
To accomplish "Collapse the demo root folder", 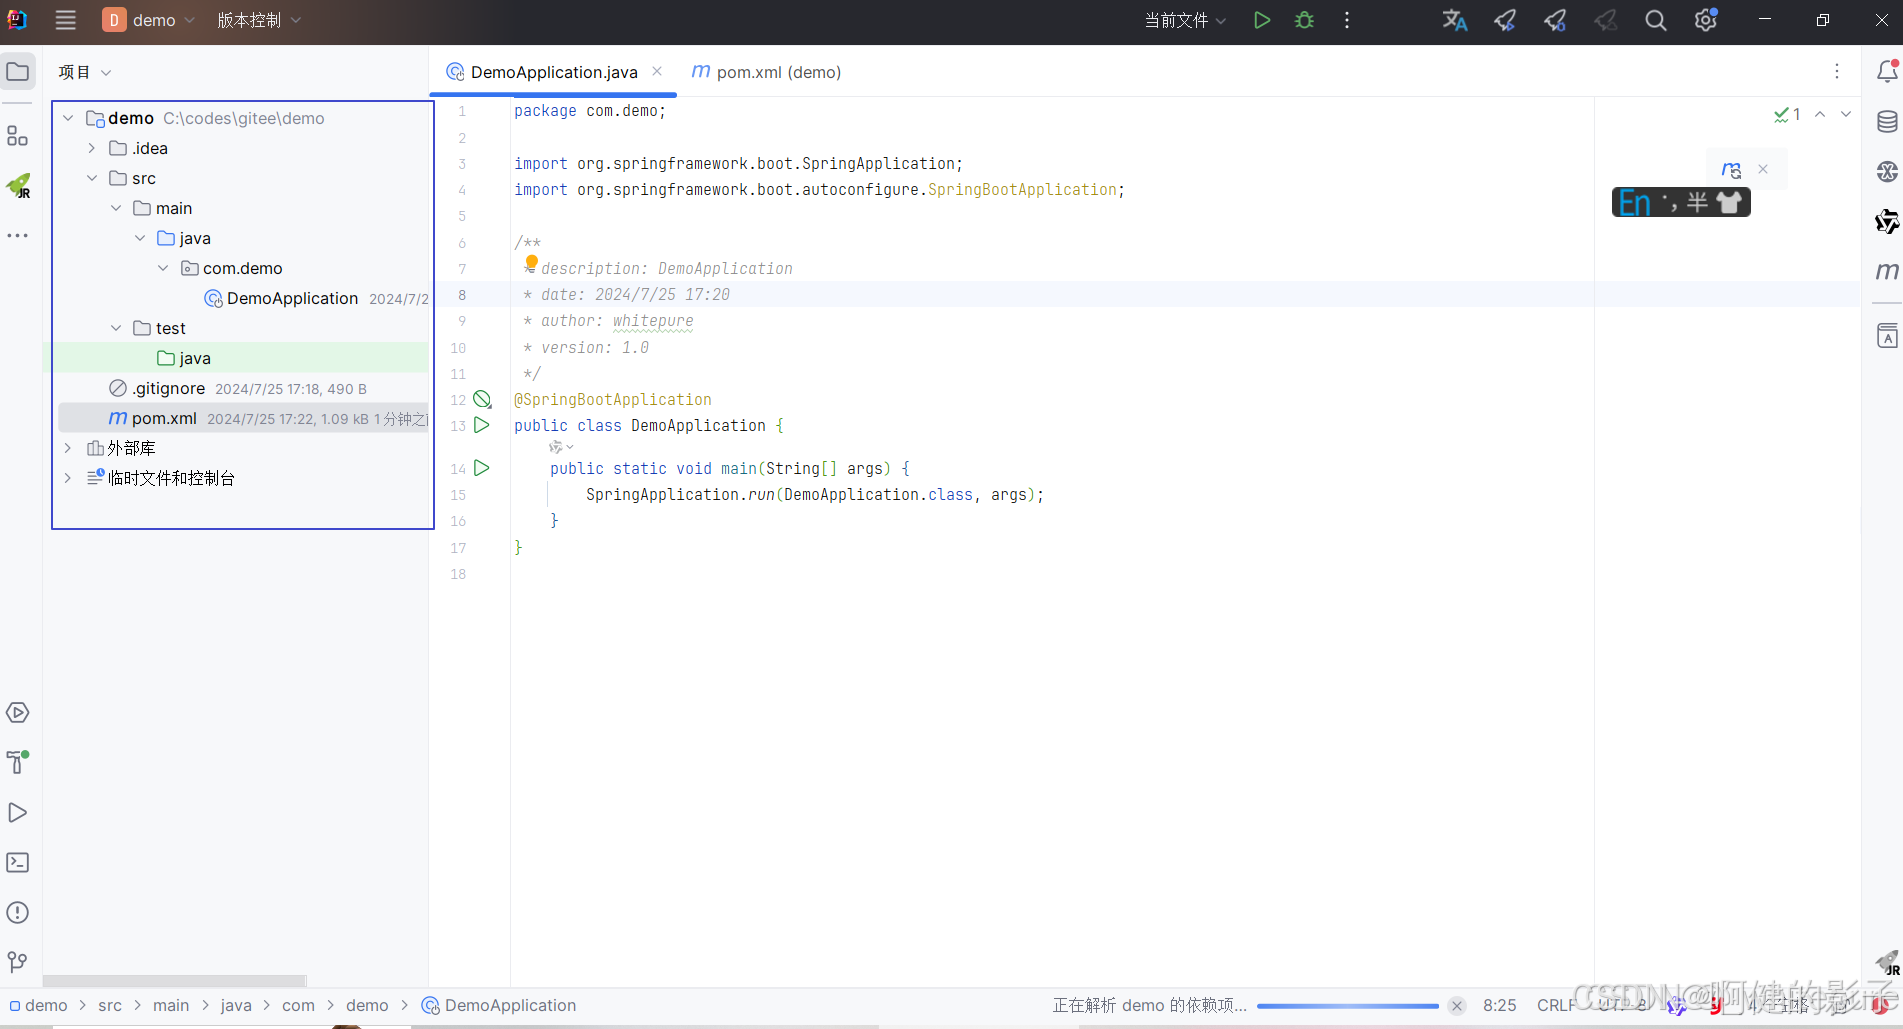I will pyautogui.click(x=68, y=118).
